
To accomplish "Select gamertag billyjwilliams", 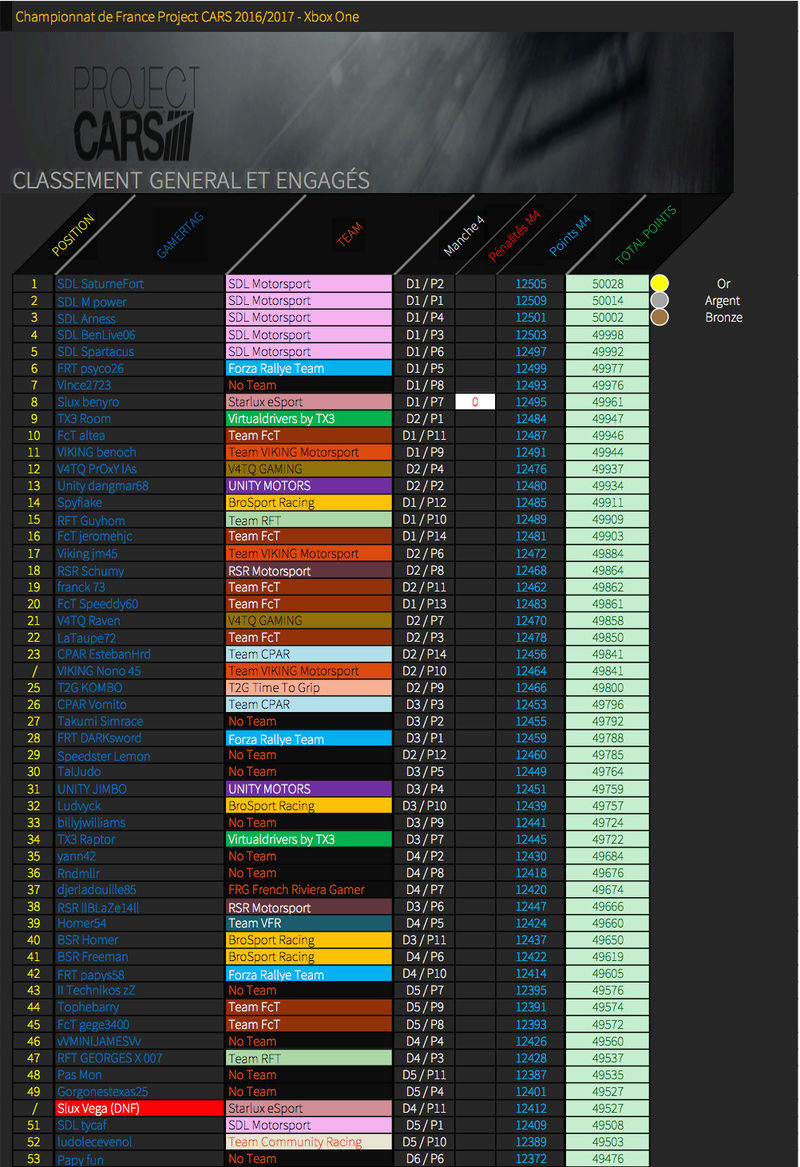I will [x=91, y=823].
